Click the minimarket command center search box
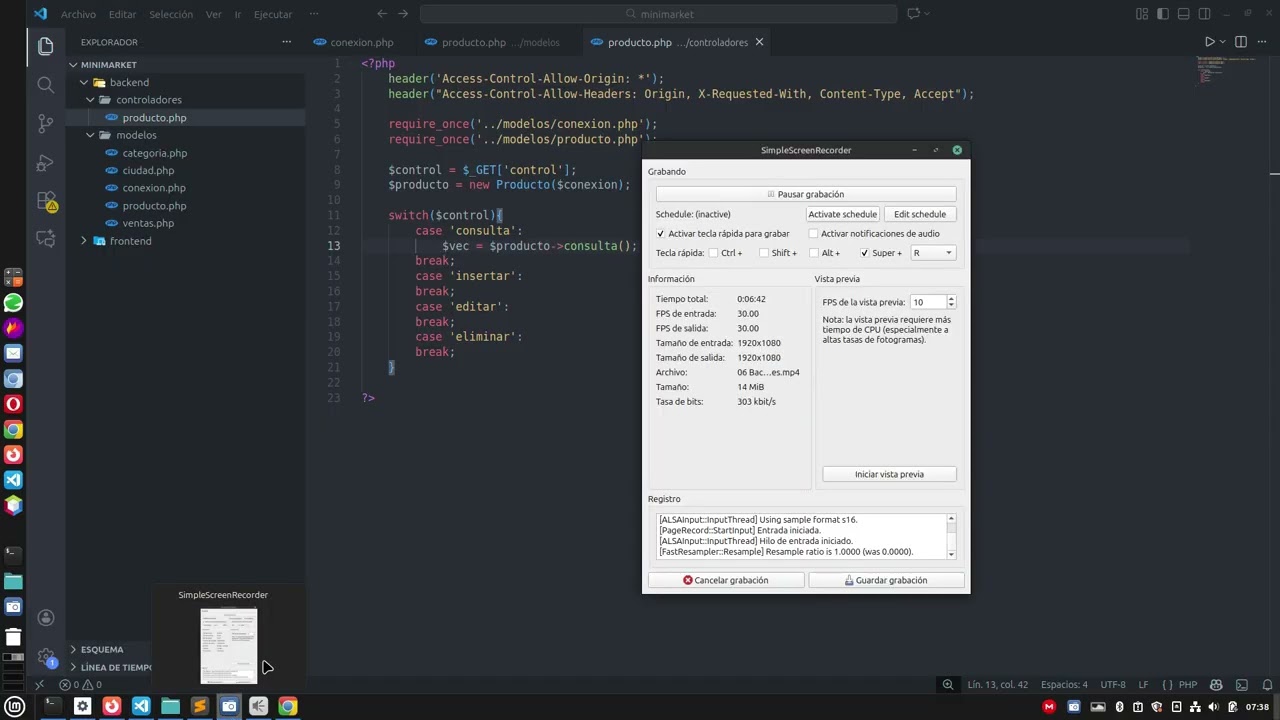This screenshot has width=1280, height=720. tap(659, 14)
